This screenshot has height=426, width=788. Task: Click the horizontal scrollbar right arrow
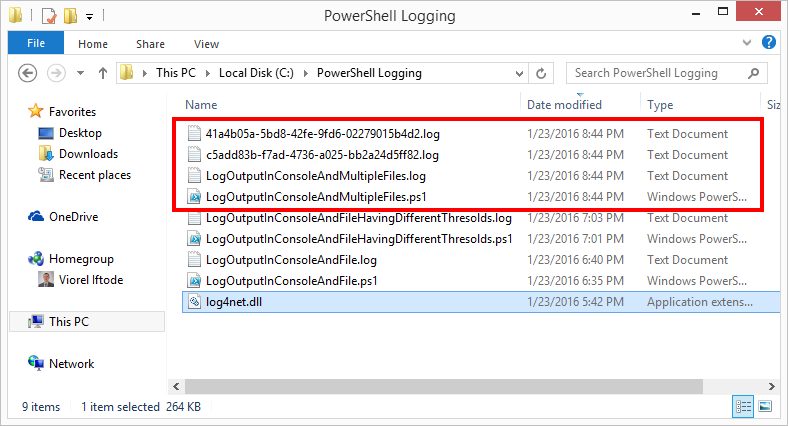tap(772, 386)
